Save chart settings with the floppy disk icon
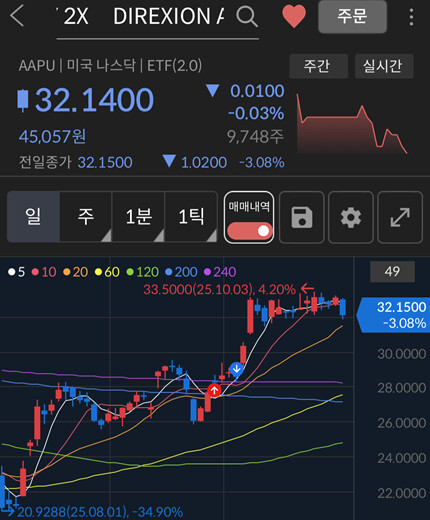Image resolution: width=430 pixels, height=520 pixels. click(x=302, y=217)
